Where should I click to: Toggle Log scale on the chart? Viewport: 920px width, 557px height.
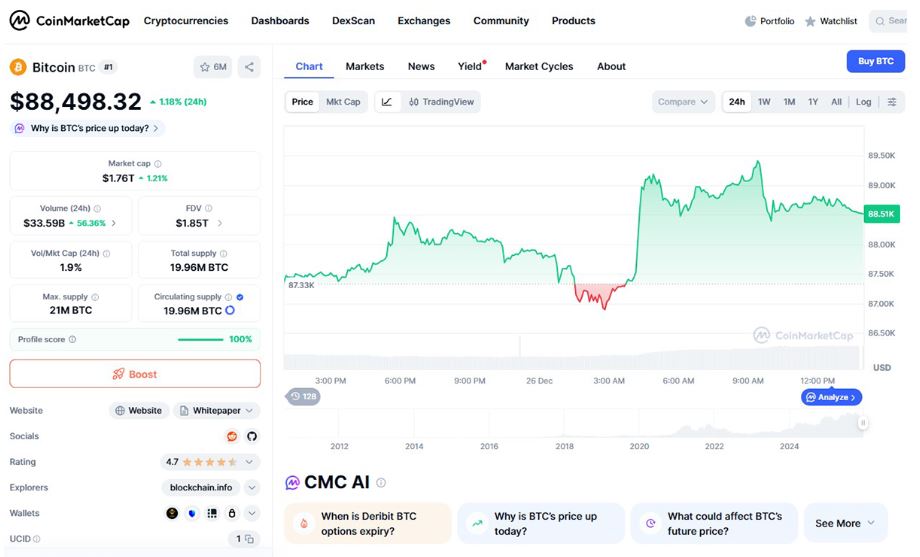(863, 102)
